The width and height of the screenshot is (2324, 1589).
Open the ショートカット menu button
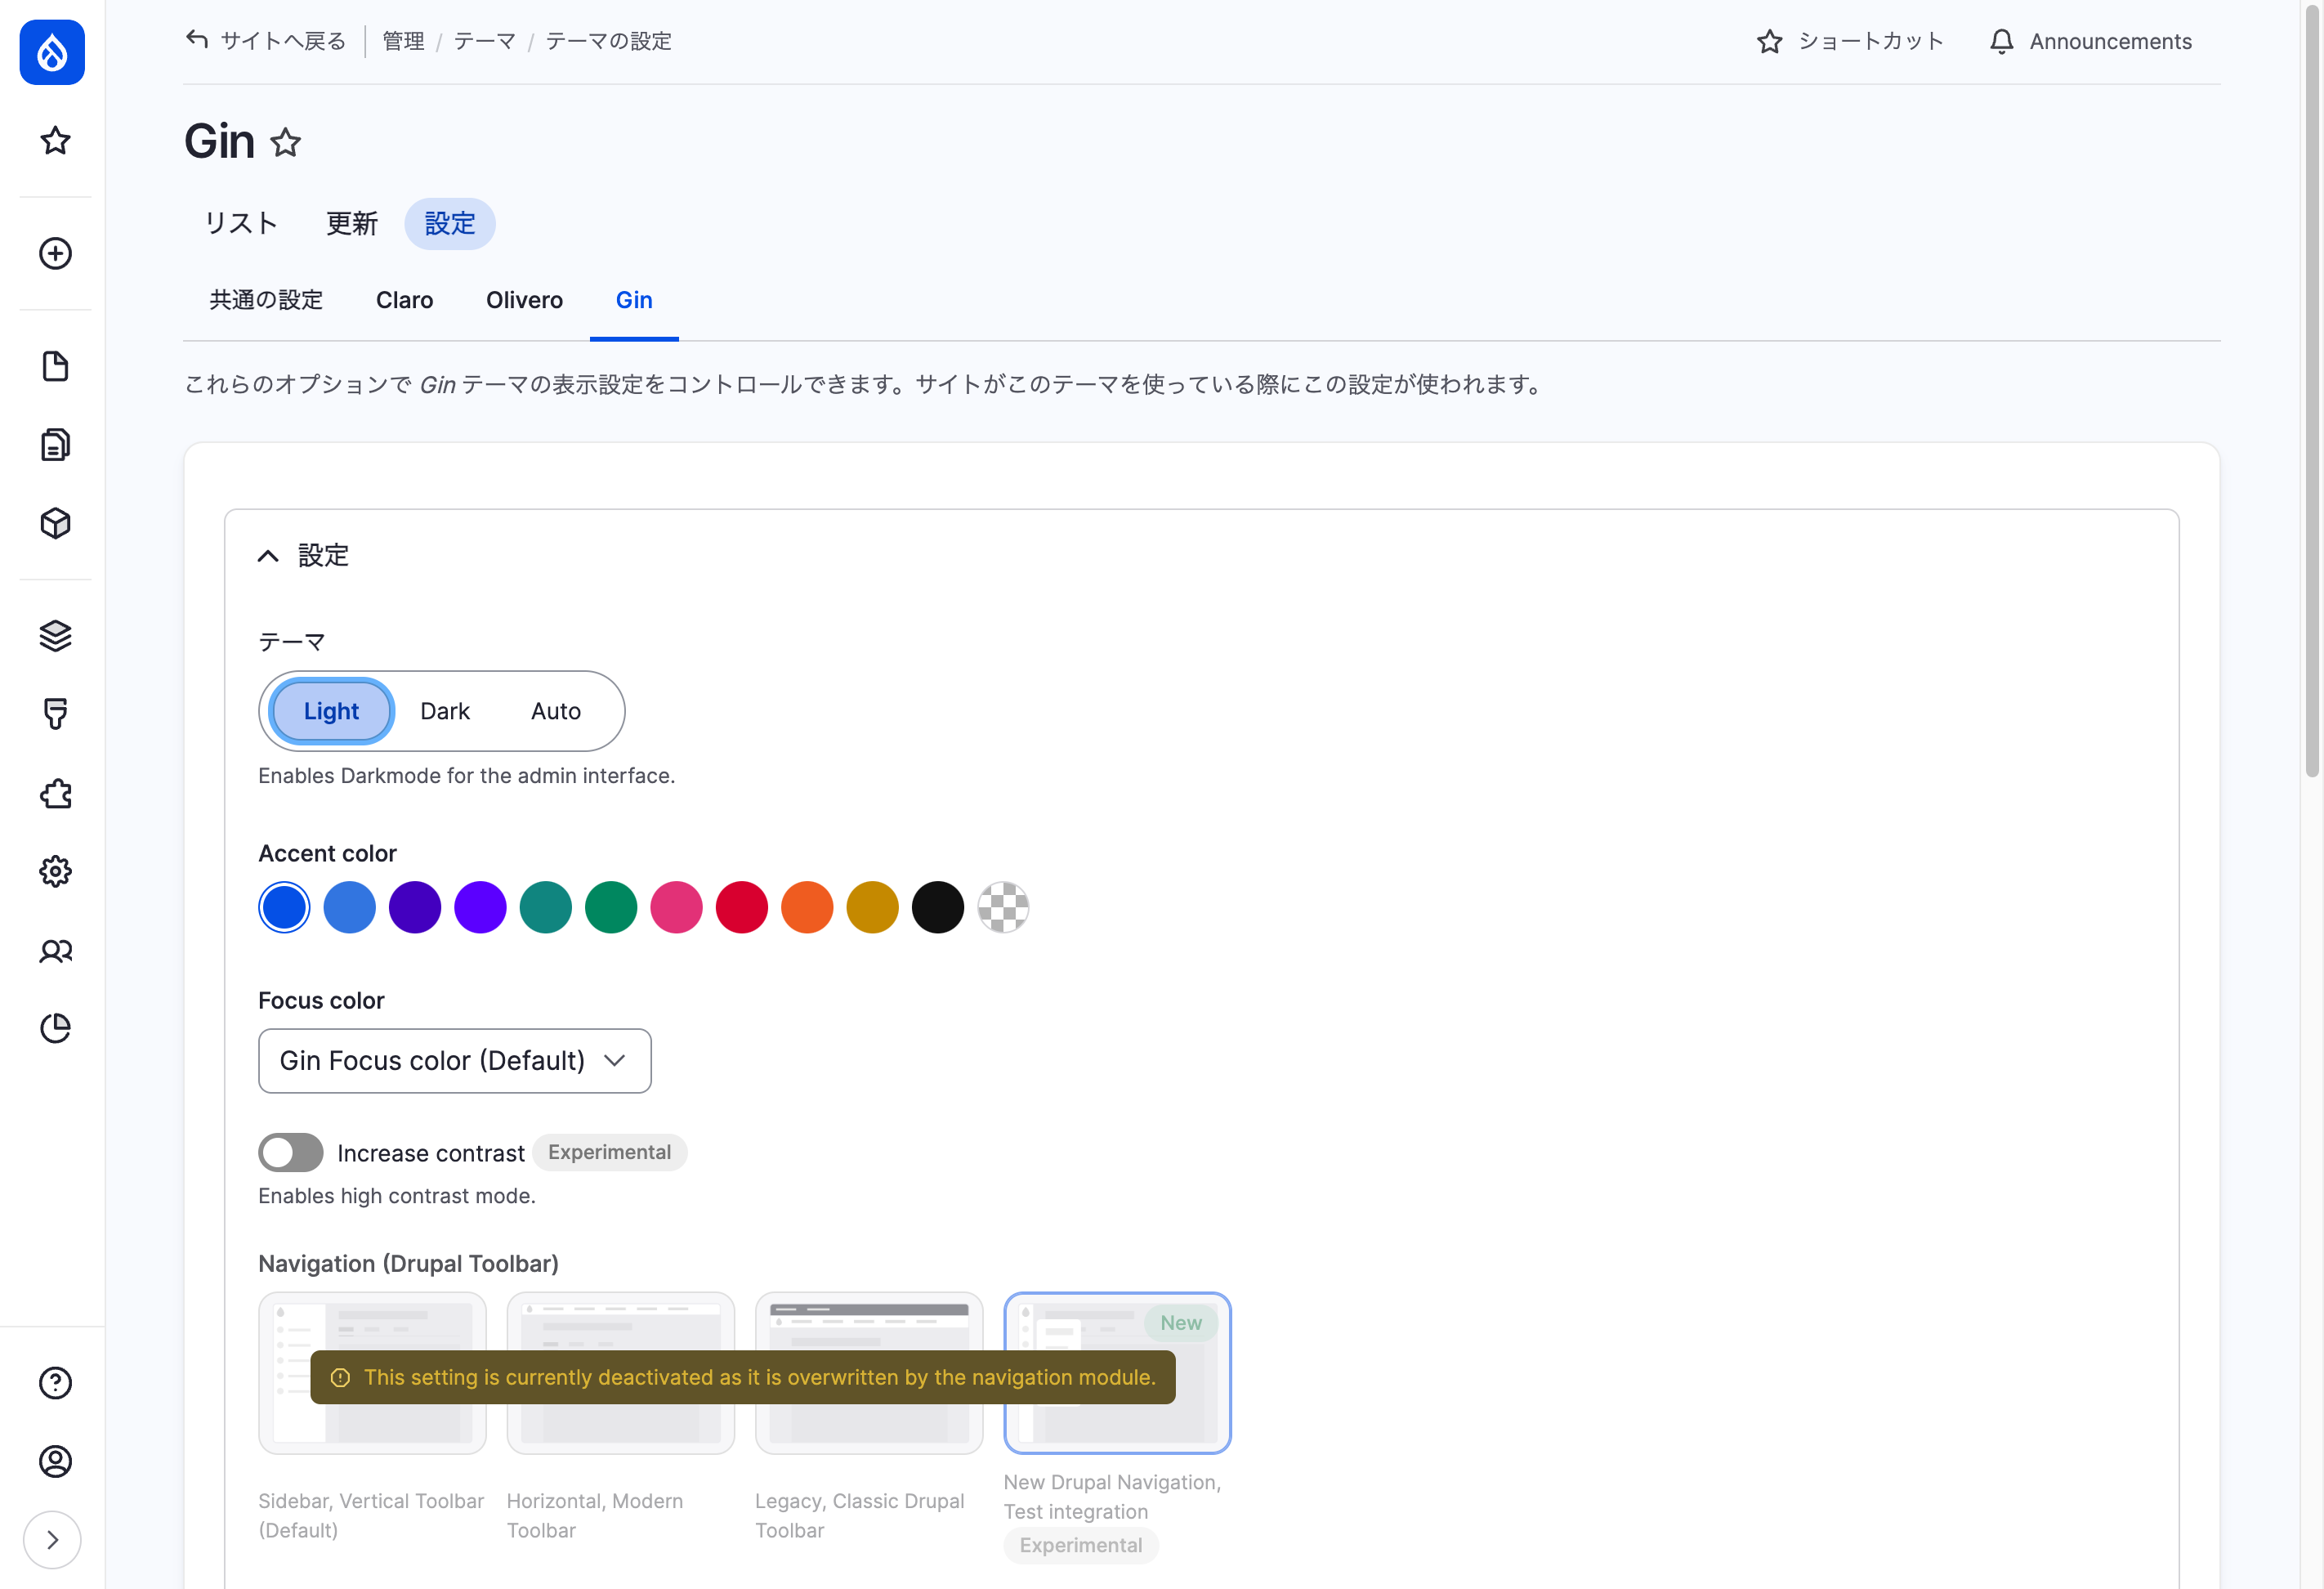pos(1851,41)
